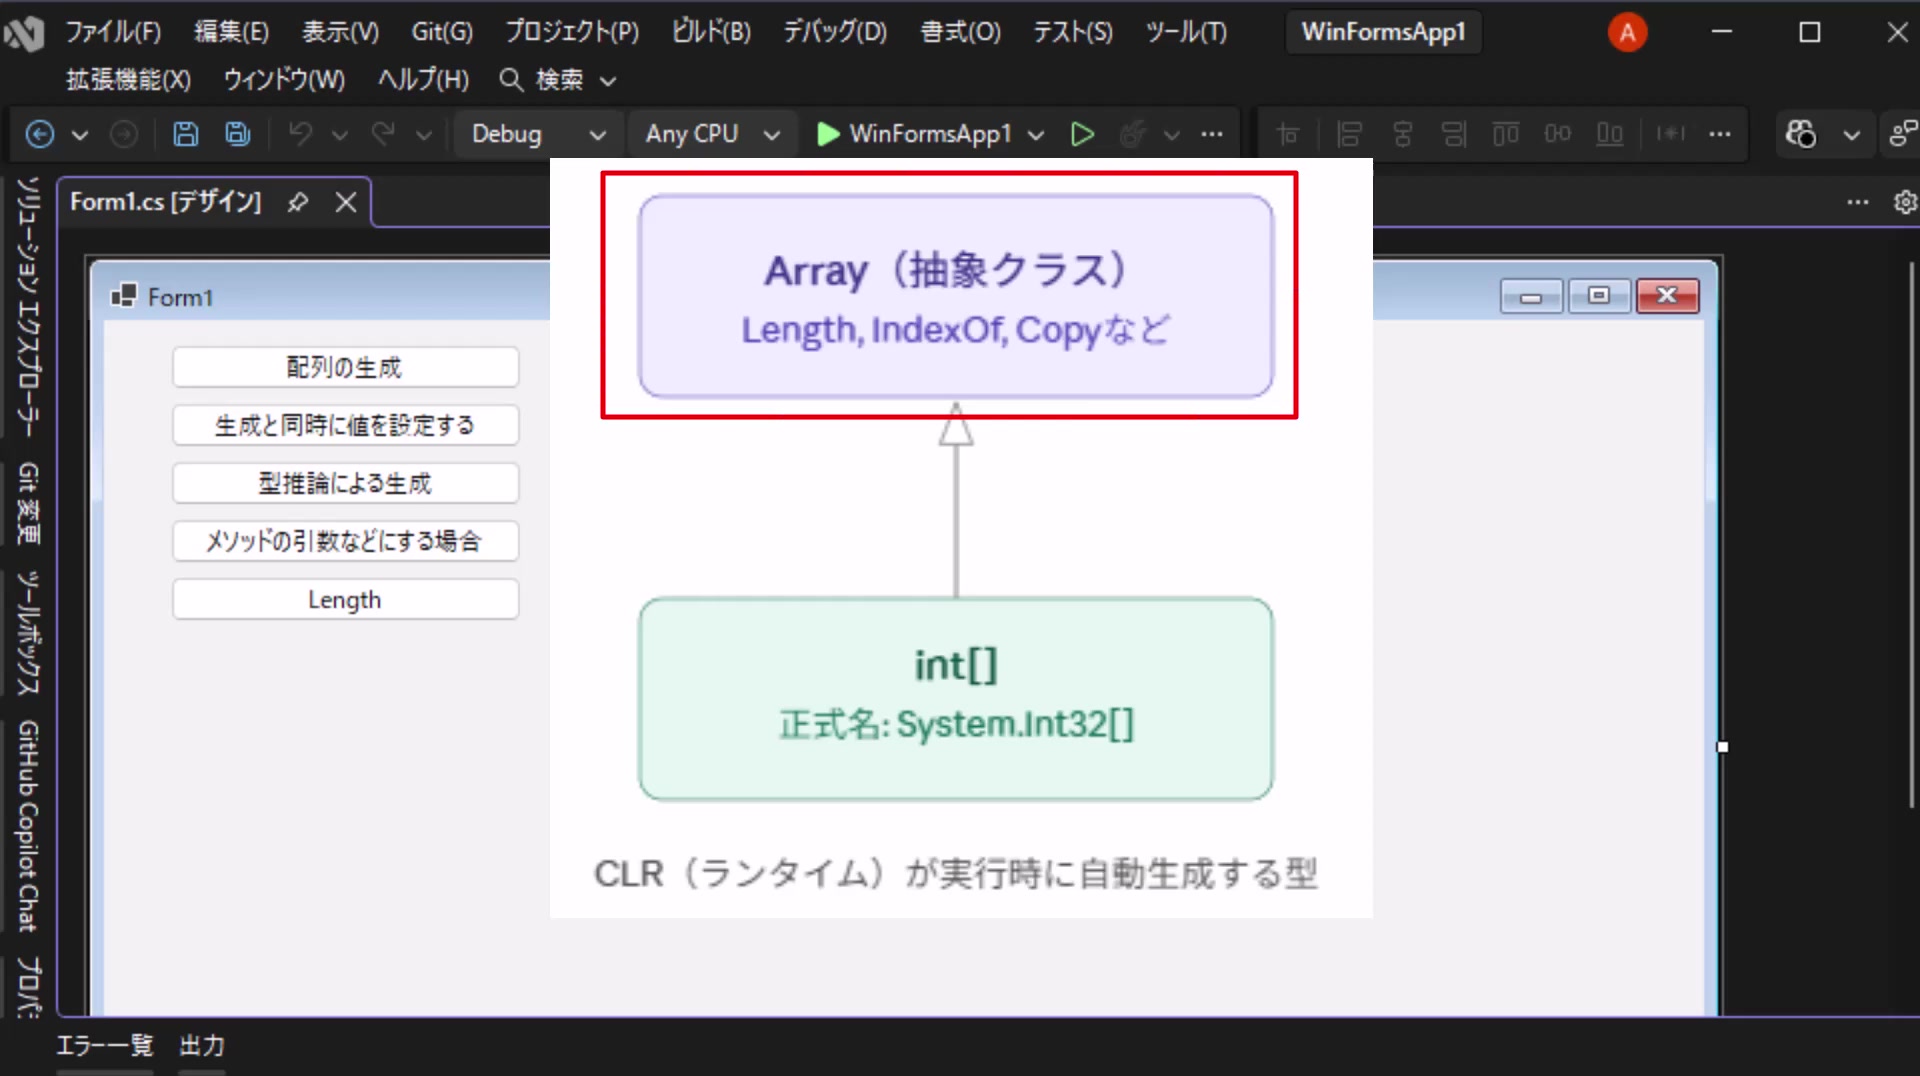Click the メソッドの引数などにする場合 button

click(x=345, y=541)
